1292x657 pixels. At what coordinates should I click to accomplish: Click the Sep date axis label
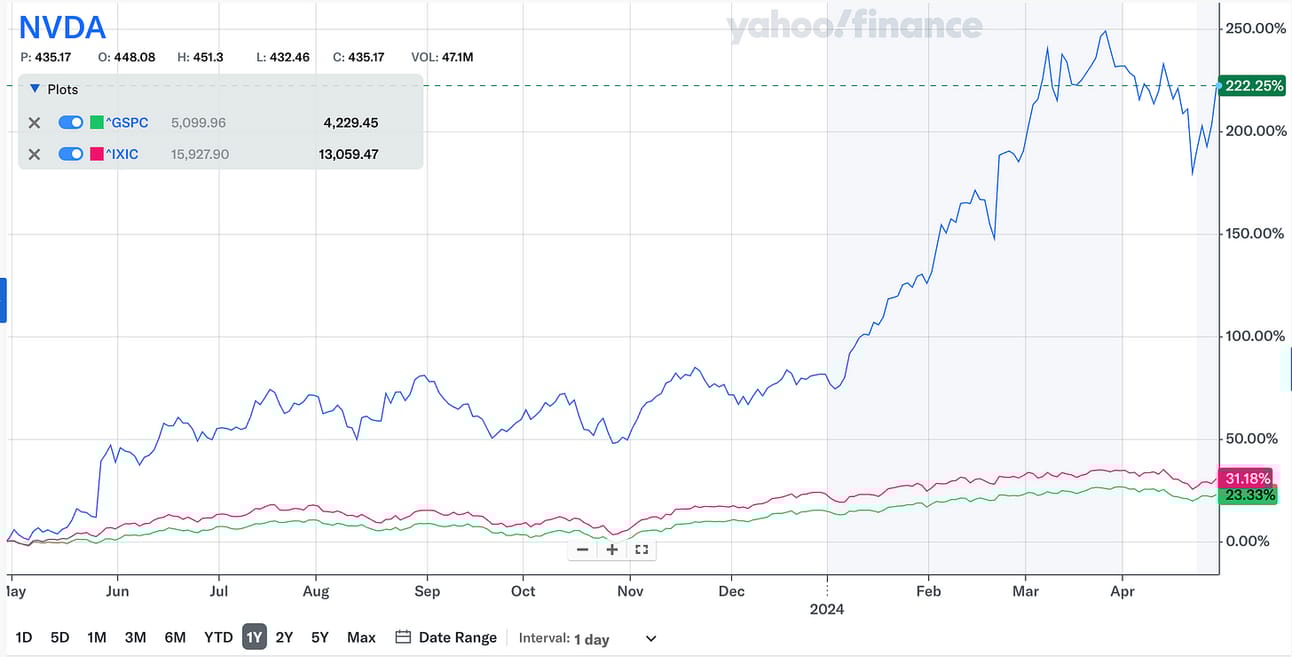[x=427, y=591]
